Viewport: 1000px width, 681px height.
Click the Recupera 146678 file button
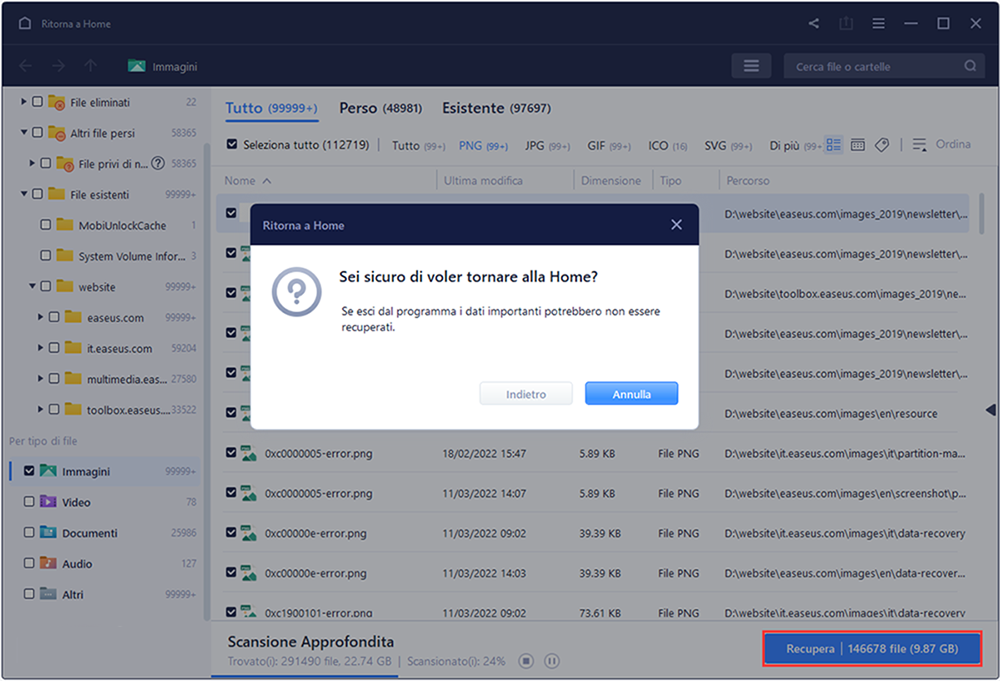click(x=872, y=648)
